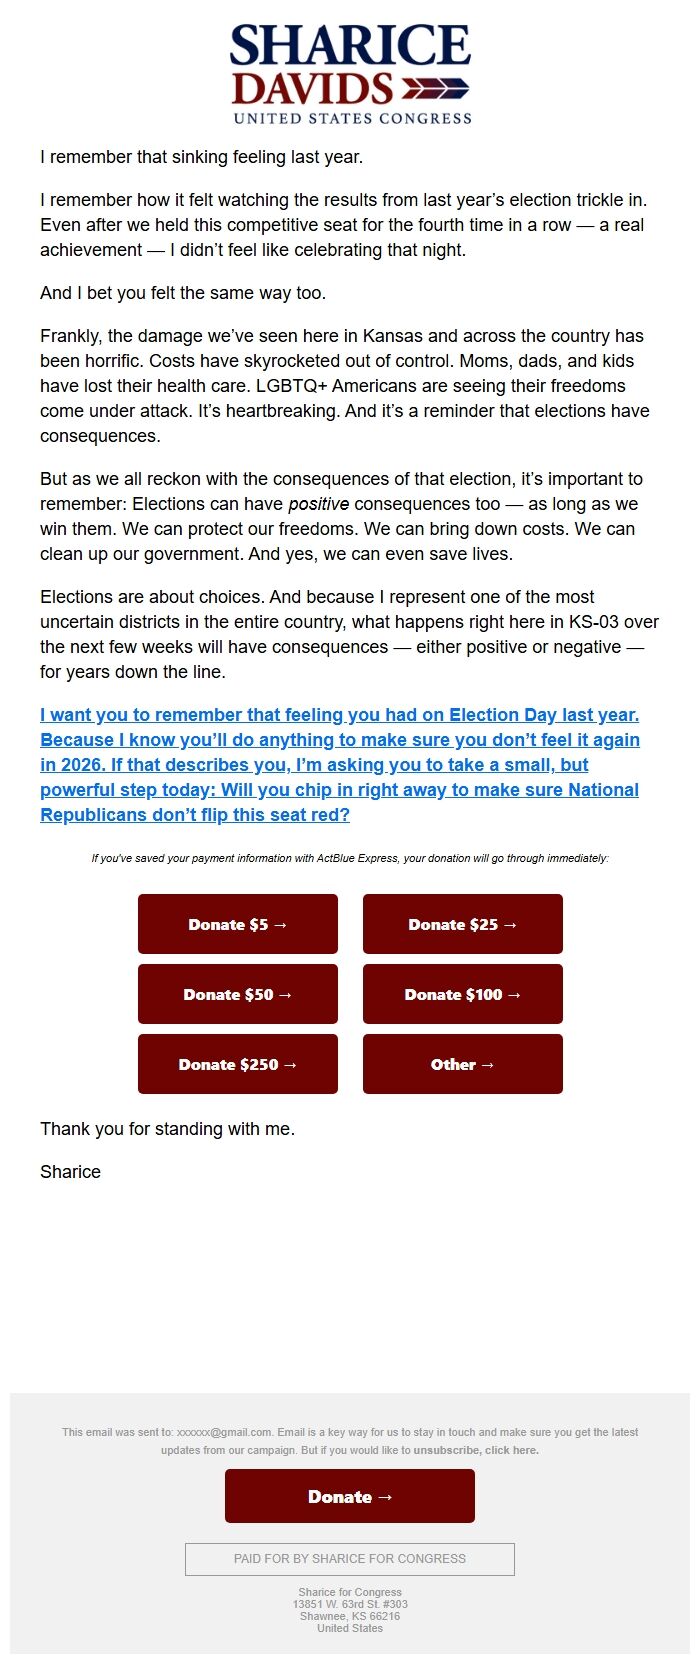Viewport: 700px width, 1655px height.
Task: Click Sharice's signature at the email close
Action: 69,1171
